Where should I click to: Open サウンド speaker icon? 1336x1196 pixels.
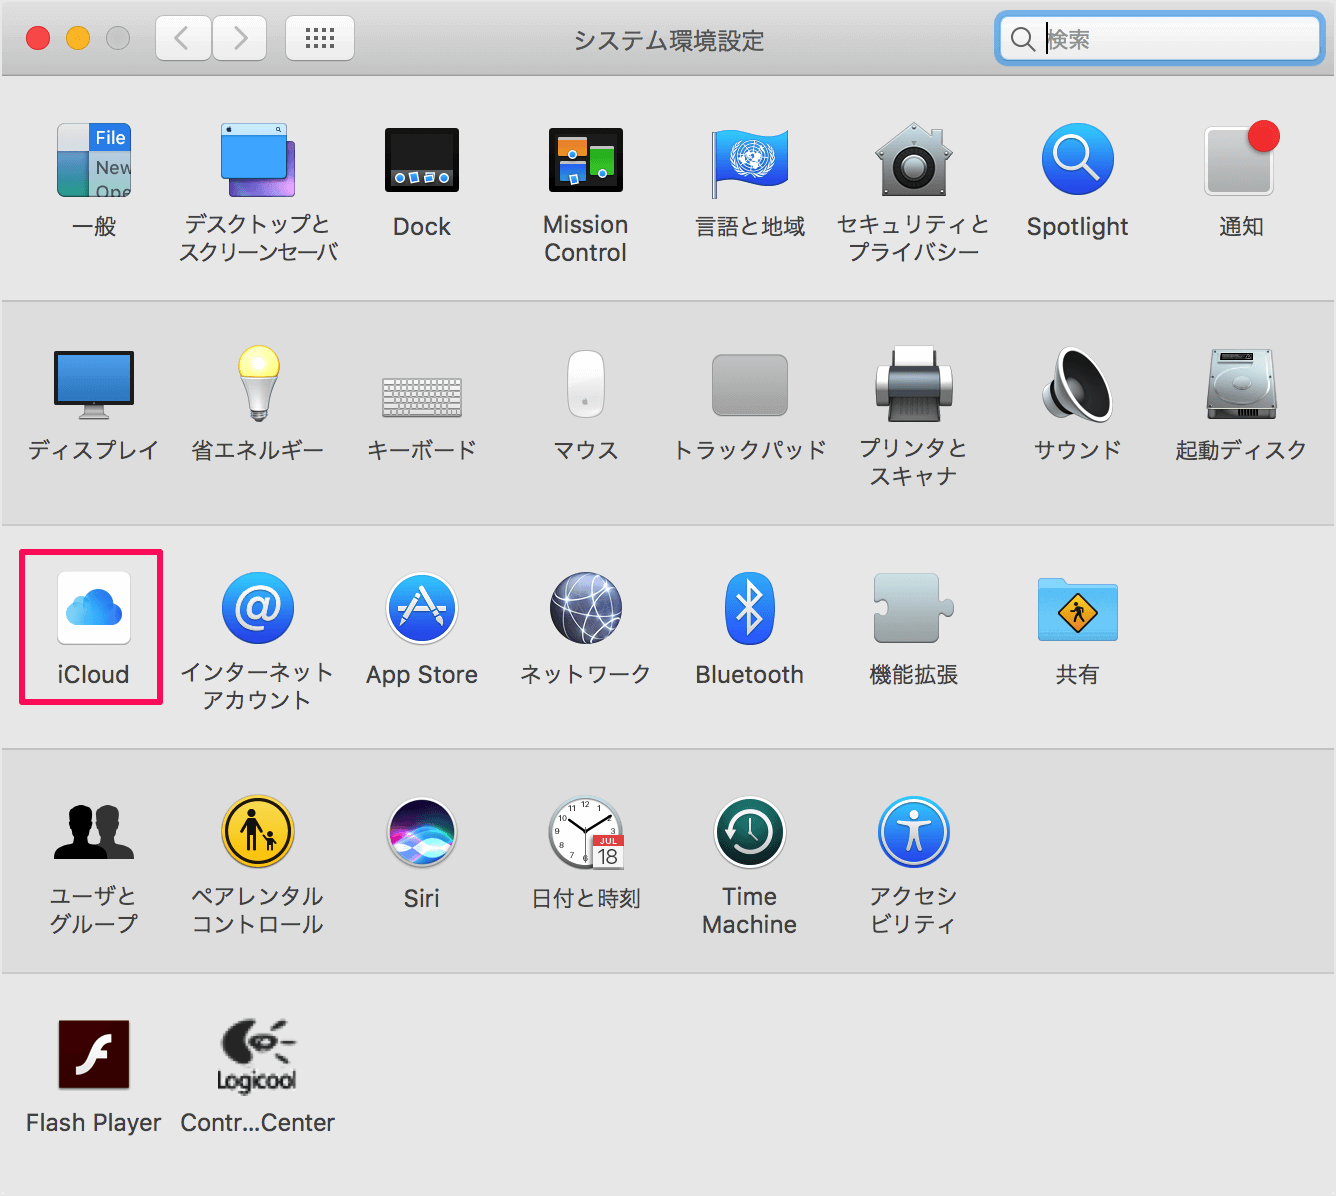tap(1078, 384)
